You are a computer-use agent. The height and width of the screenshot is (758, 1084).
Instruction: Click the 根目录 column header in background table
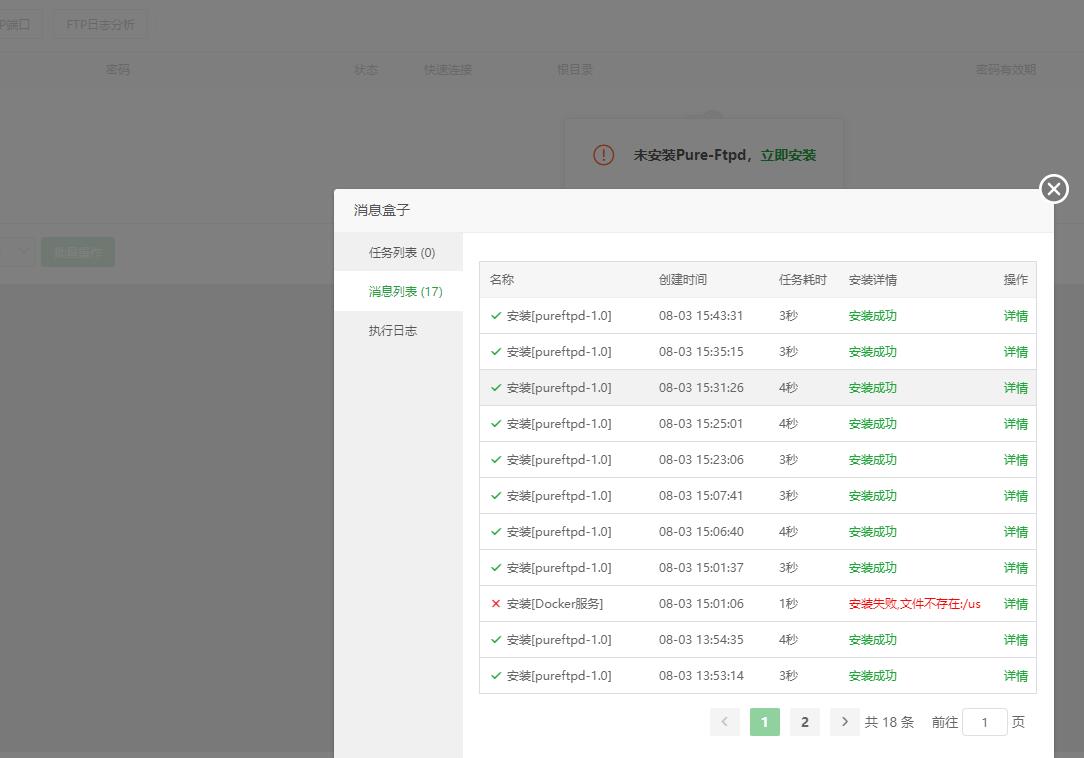click(574, 69)
